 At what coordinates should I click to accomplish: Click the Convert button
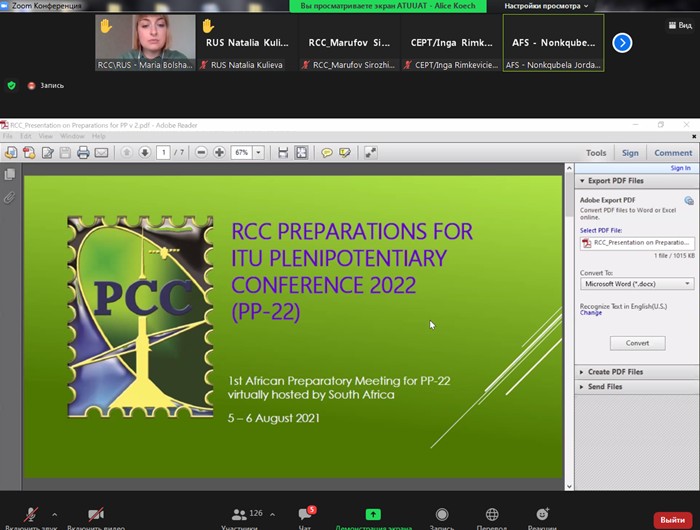coord(637,343)
